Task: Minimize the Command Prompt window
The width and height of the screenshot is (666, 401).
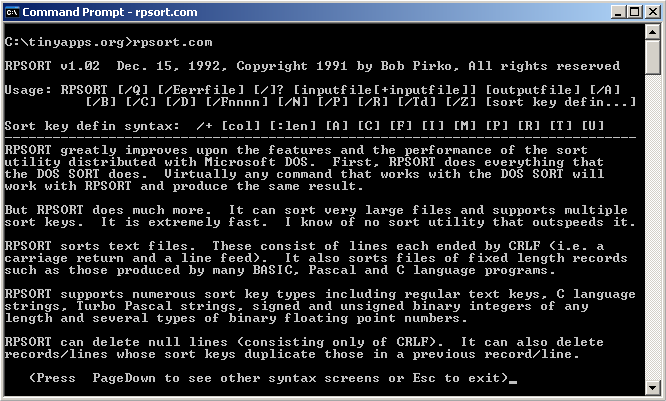Action: pos(618,12)
